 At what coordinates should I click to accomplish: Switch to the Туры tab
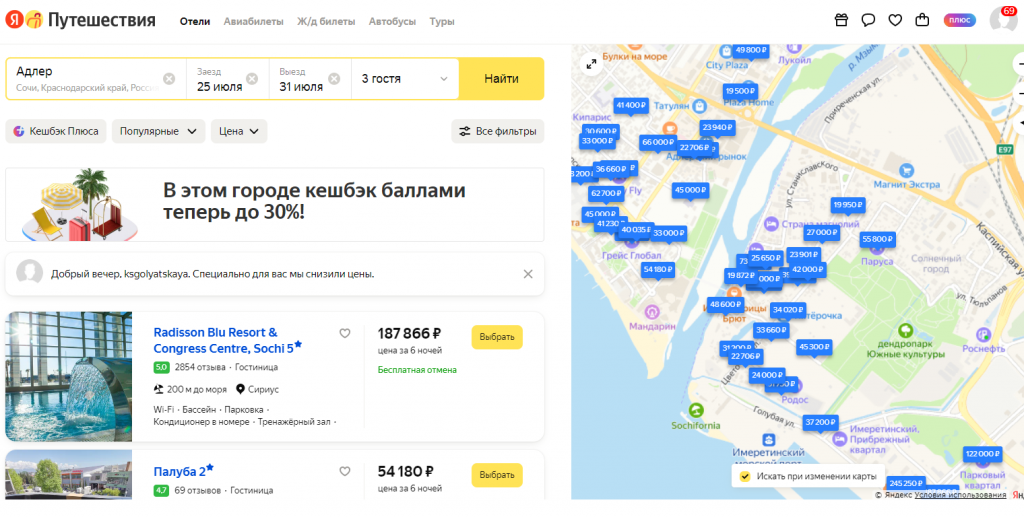click(x=442, y=22)
